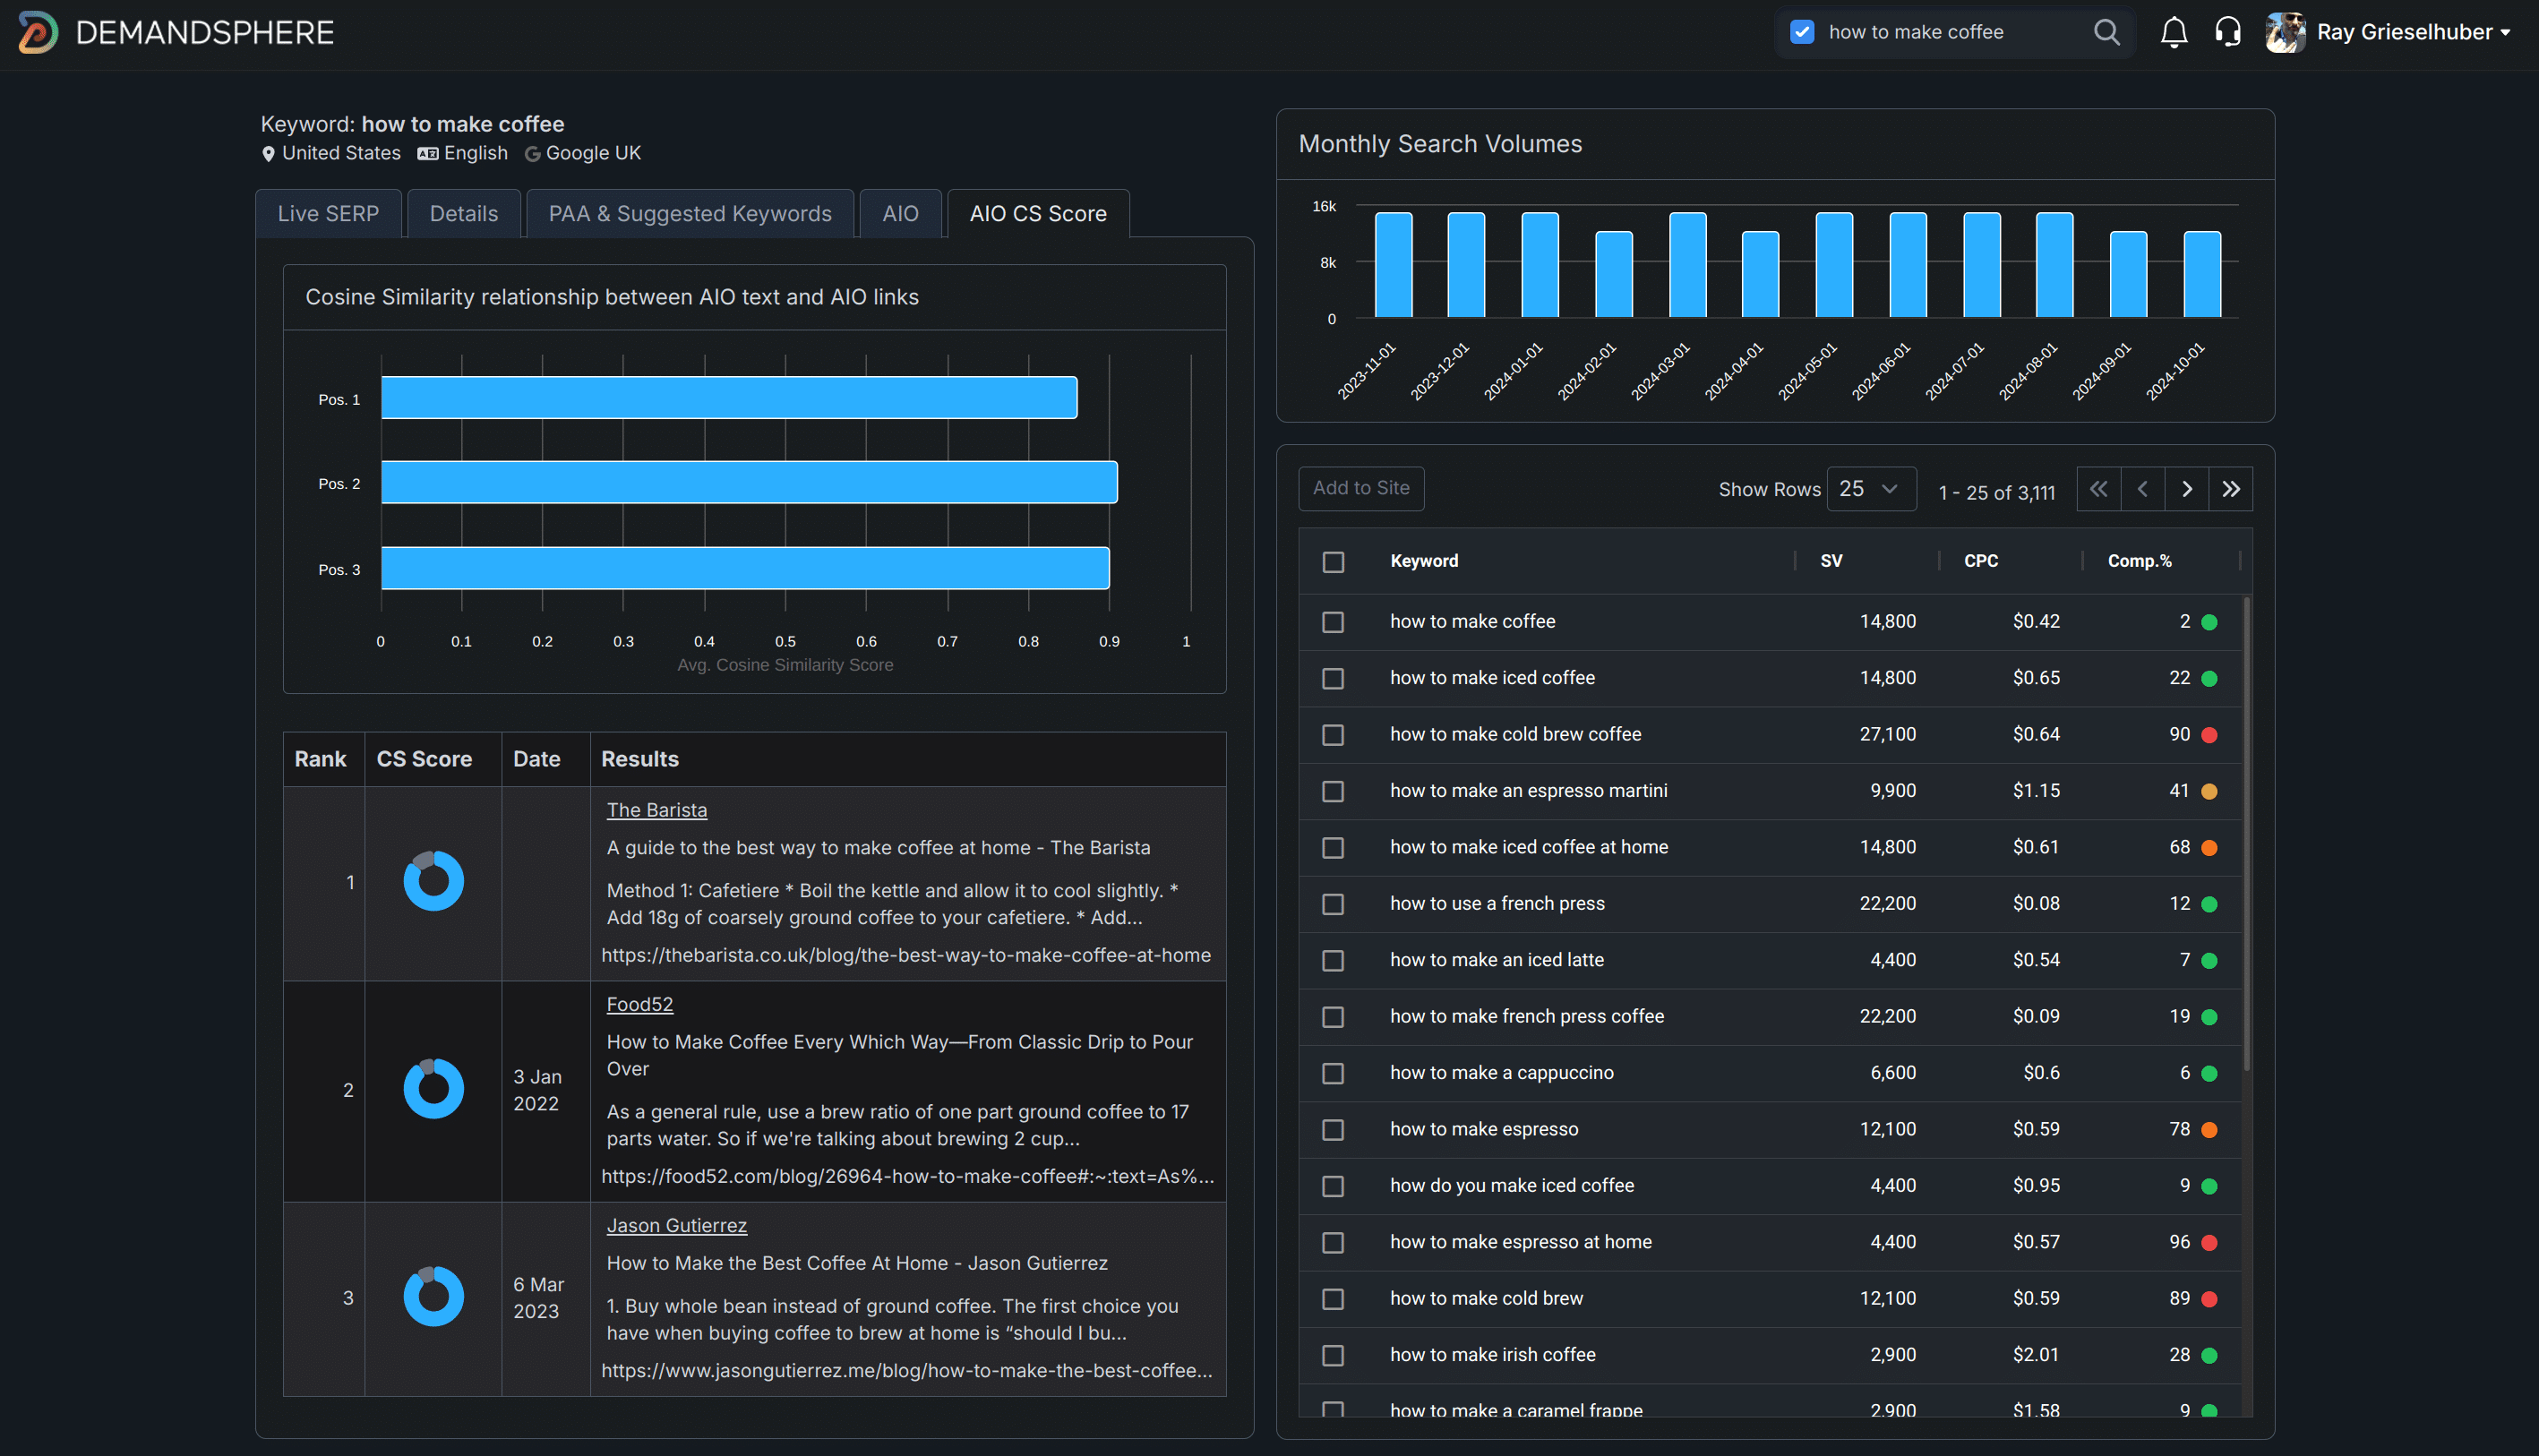Open the headset support icon
The width and height of the screenshot is (2539, 1456).
click(x=2227, y=32)
